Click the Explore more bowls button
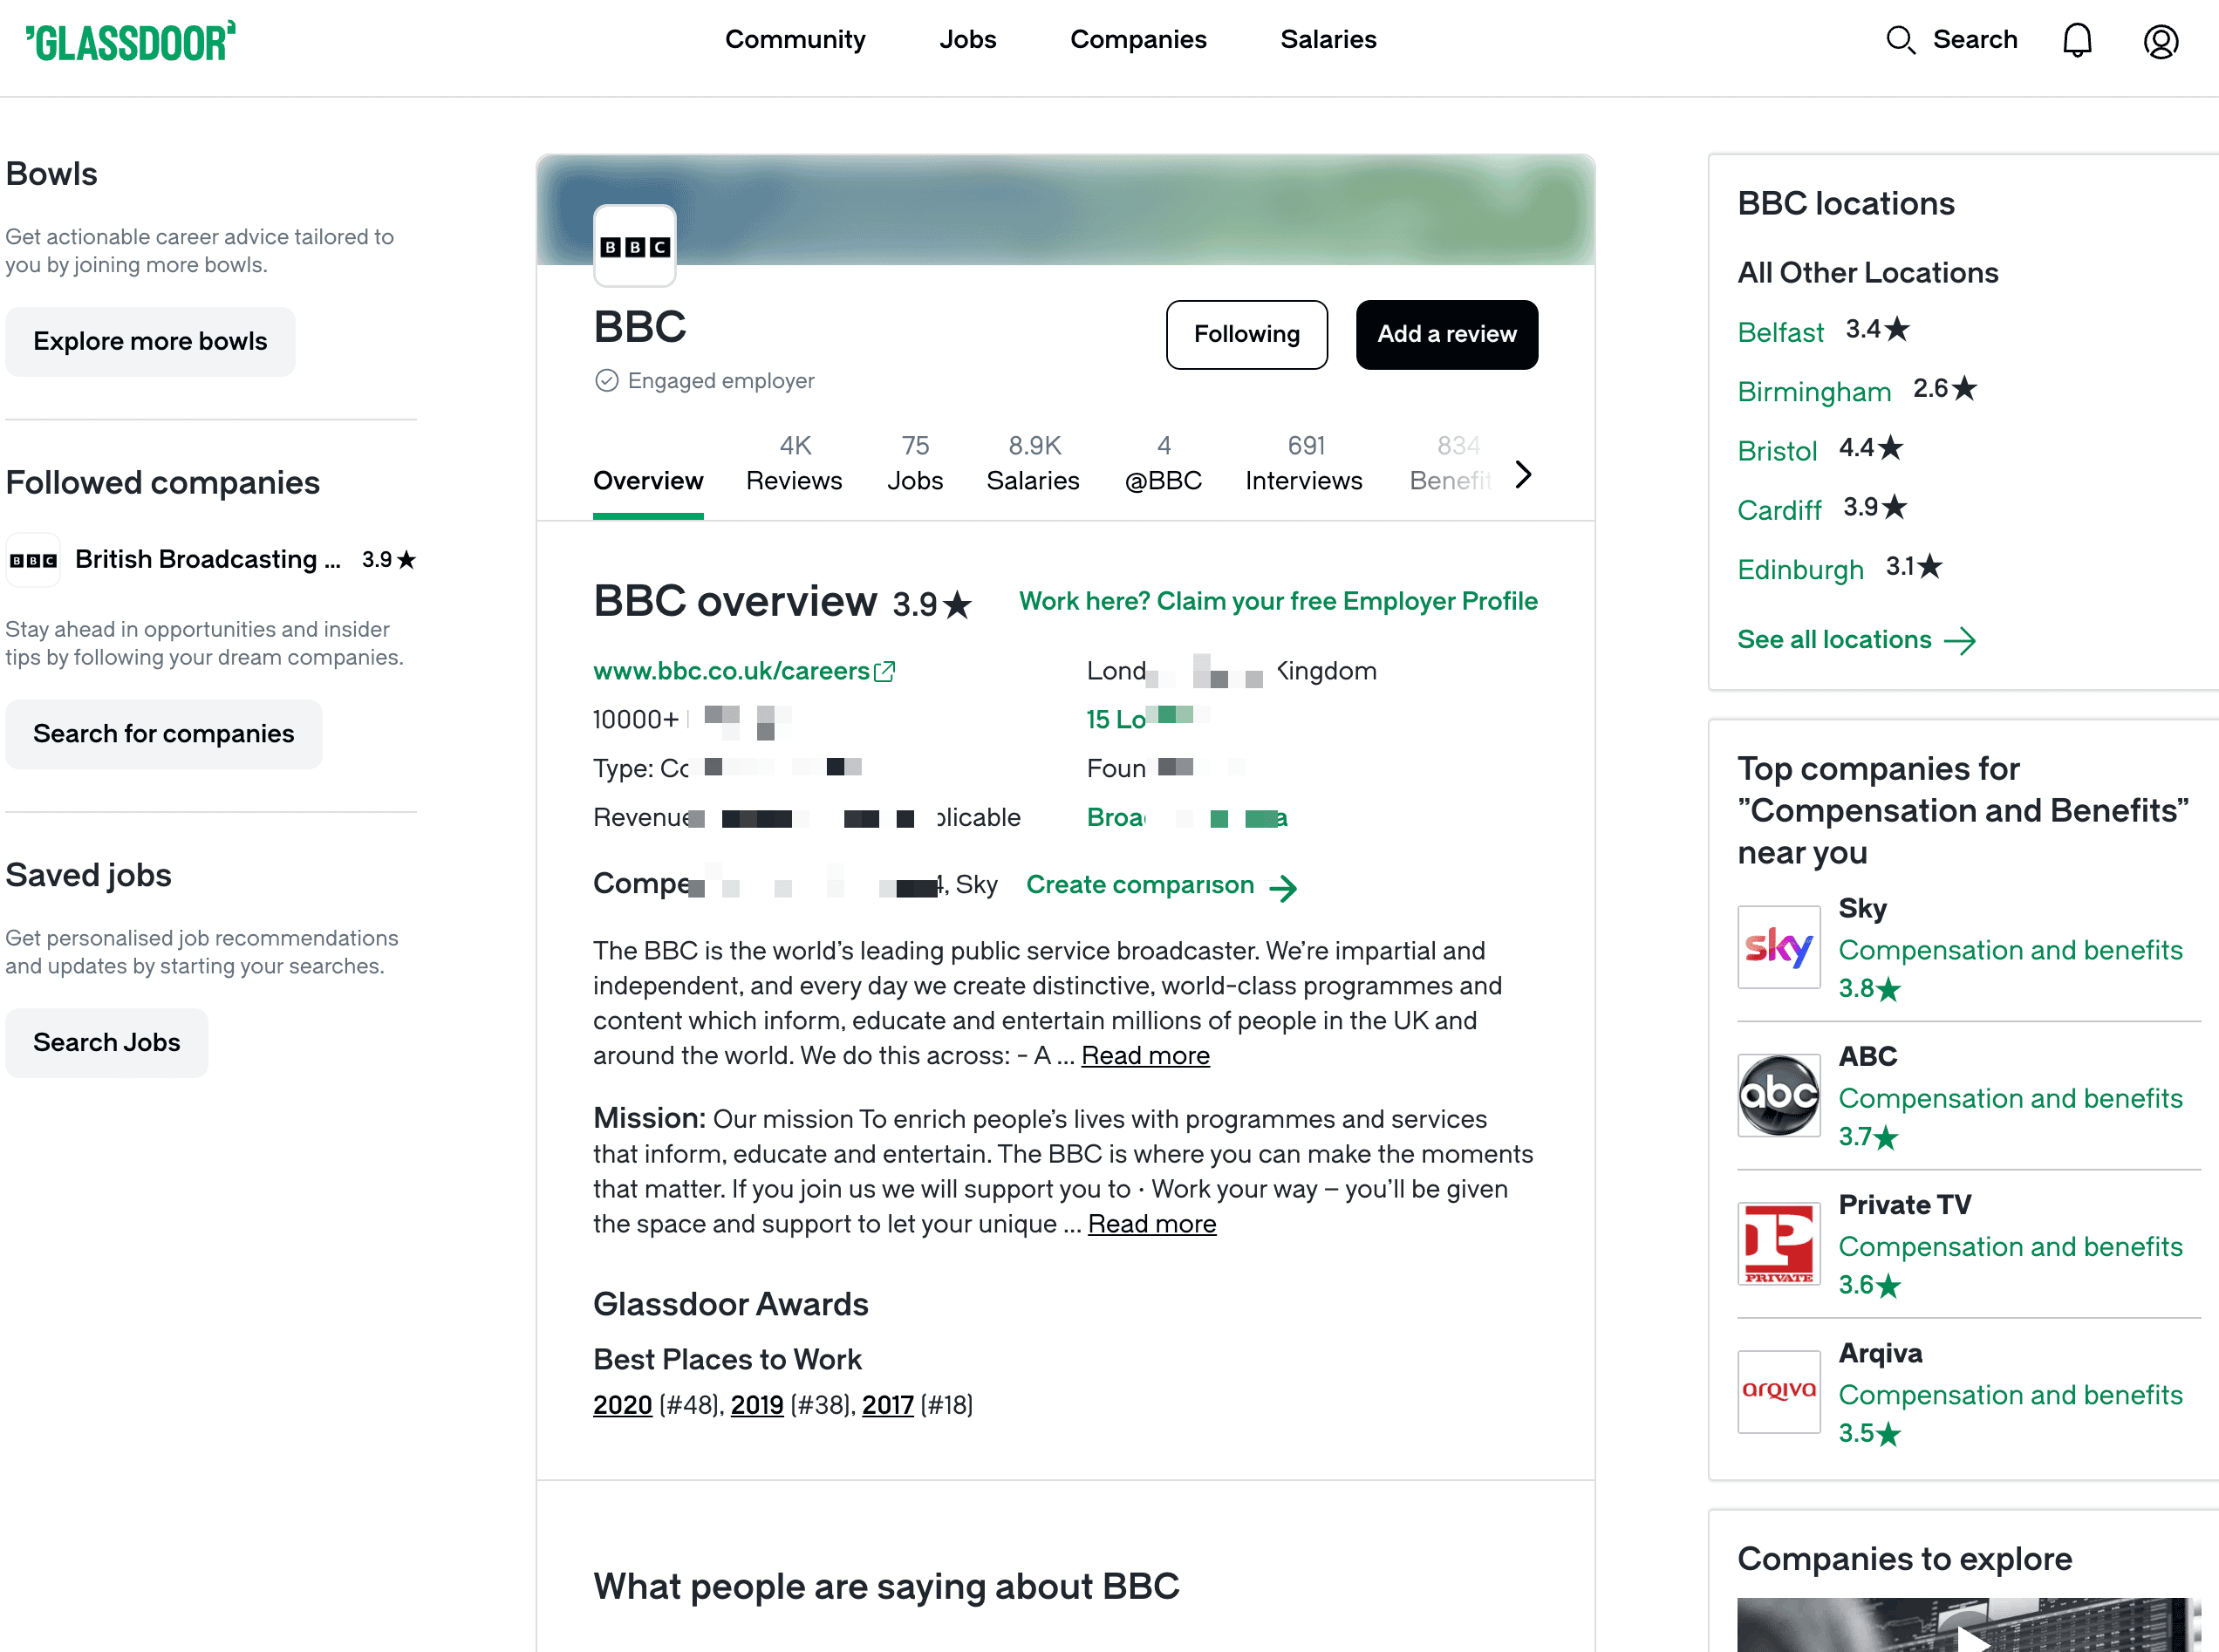The height and width of the screenshot is (1652, 2219). pyautogui.click(x=150, y=341)
